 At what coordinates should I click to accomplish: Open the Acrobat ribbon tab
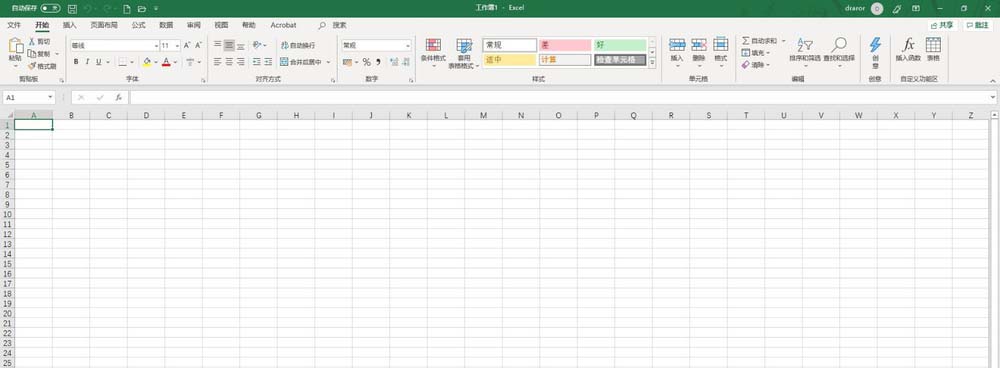pos(283,25)
